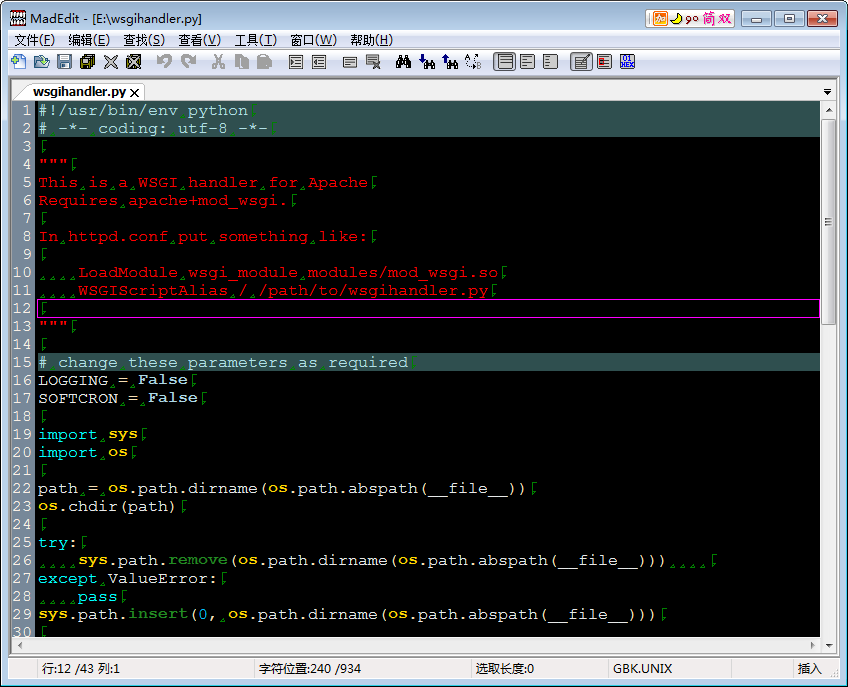Click the vertical scrollbar up arrow

pyautogui.click(x=828, y=110)
